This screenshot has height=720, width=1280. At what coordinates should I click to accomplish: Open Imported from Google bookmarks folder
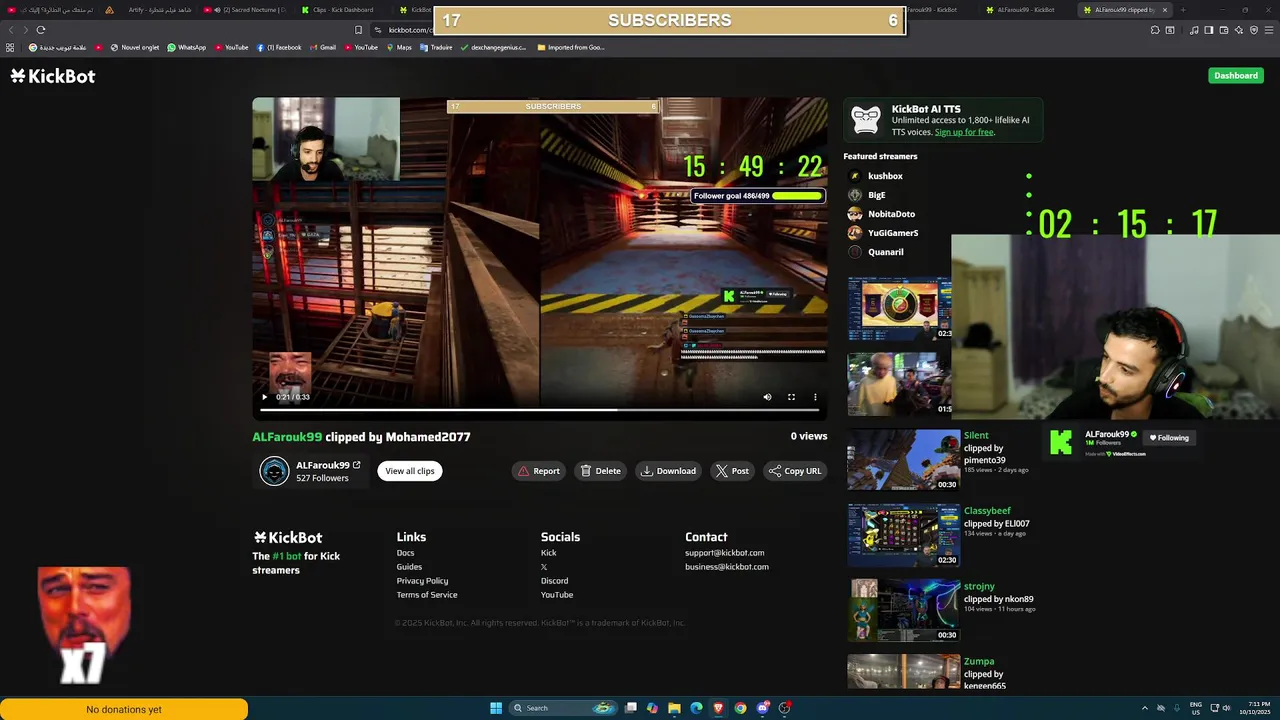(x=570, y=47)
